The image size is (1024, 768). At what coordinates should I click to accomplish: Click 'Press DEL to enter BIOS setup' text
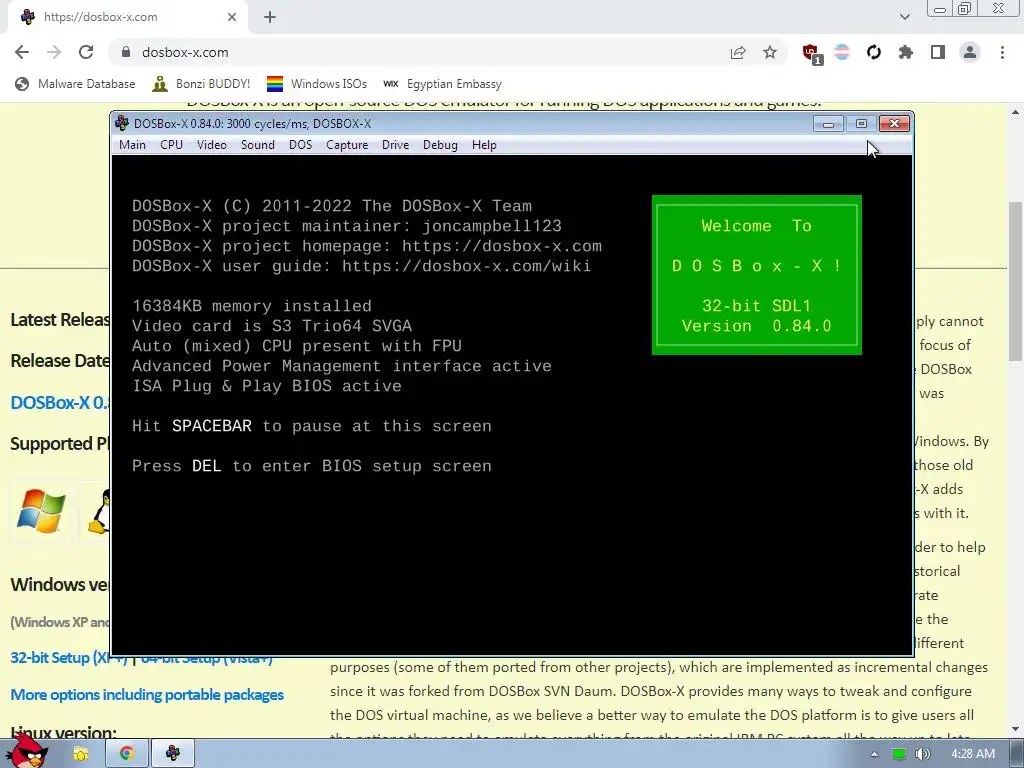(x=312, y=466)
